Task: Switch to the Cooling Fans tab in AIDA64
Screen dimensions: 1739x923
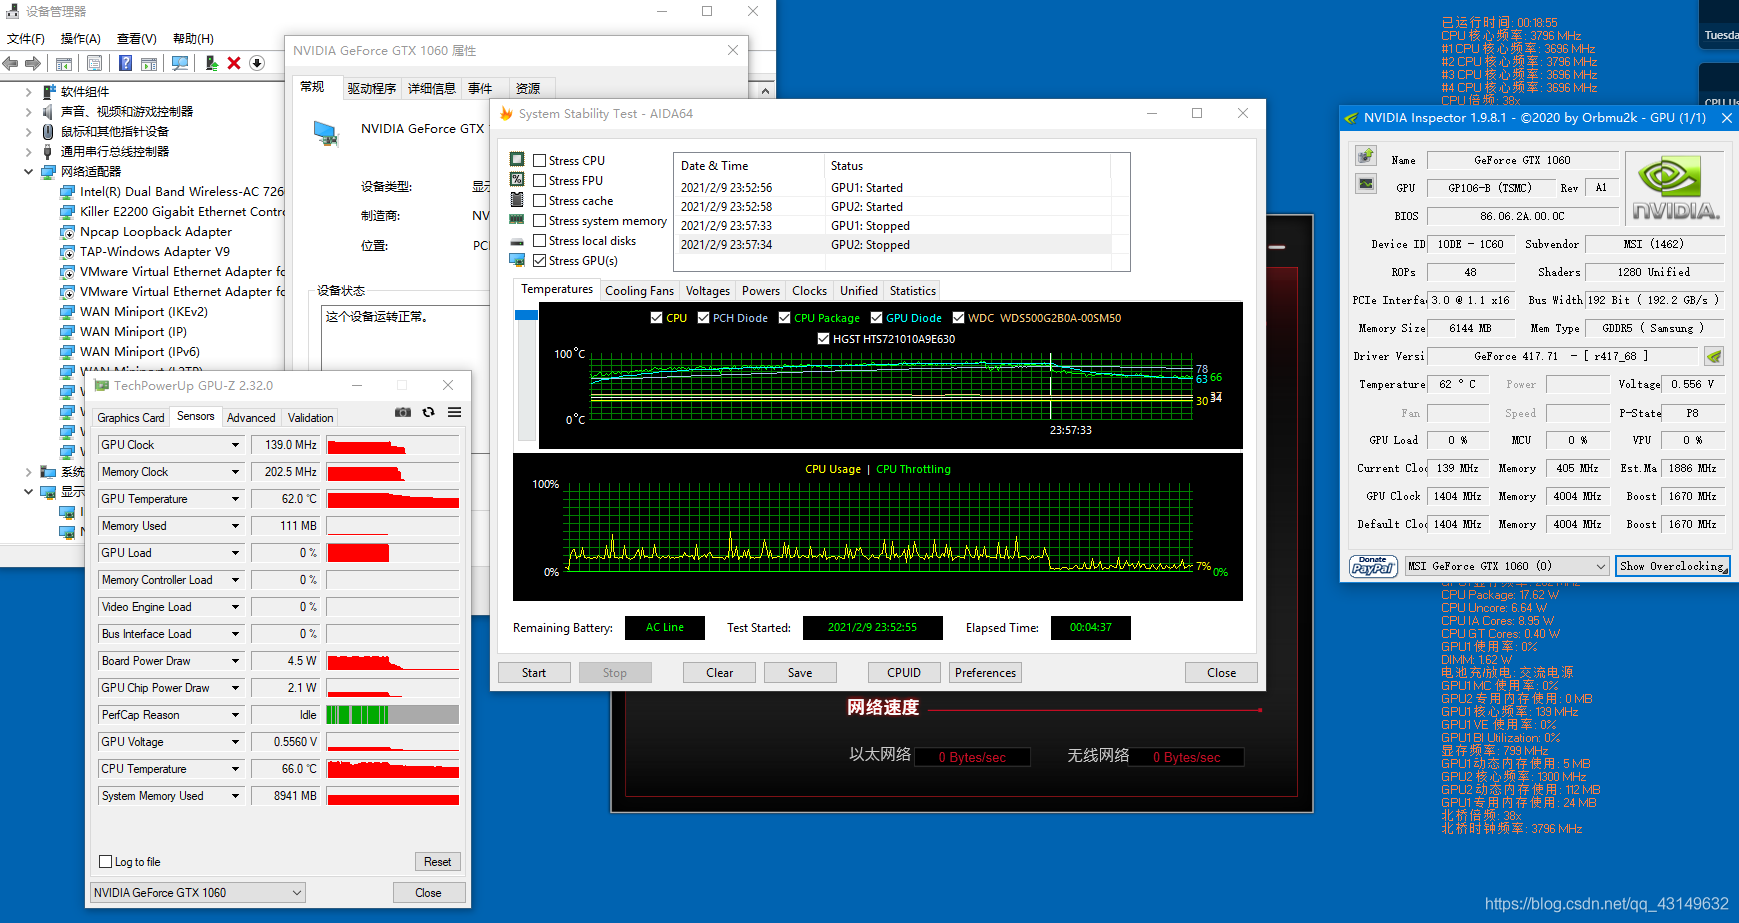Action: 640,291
